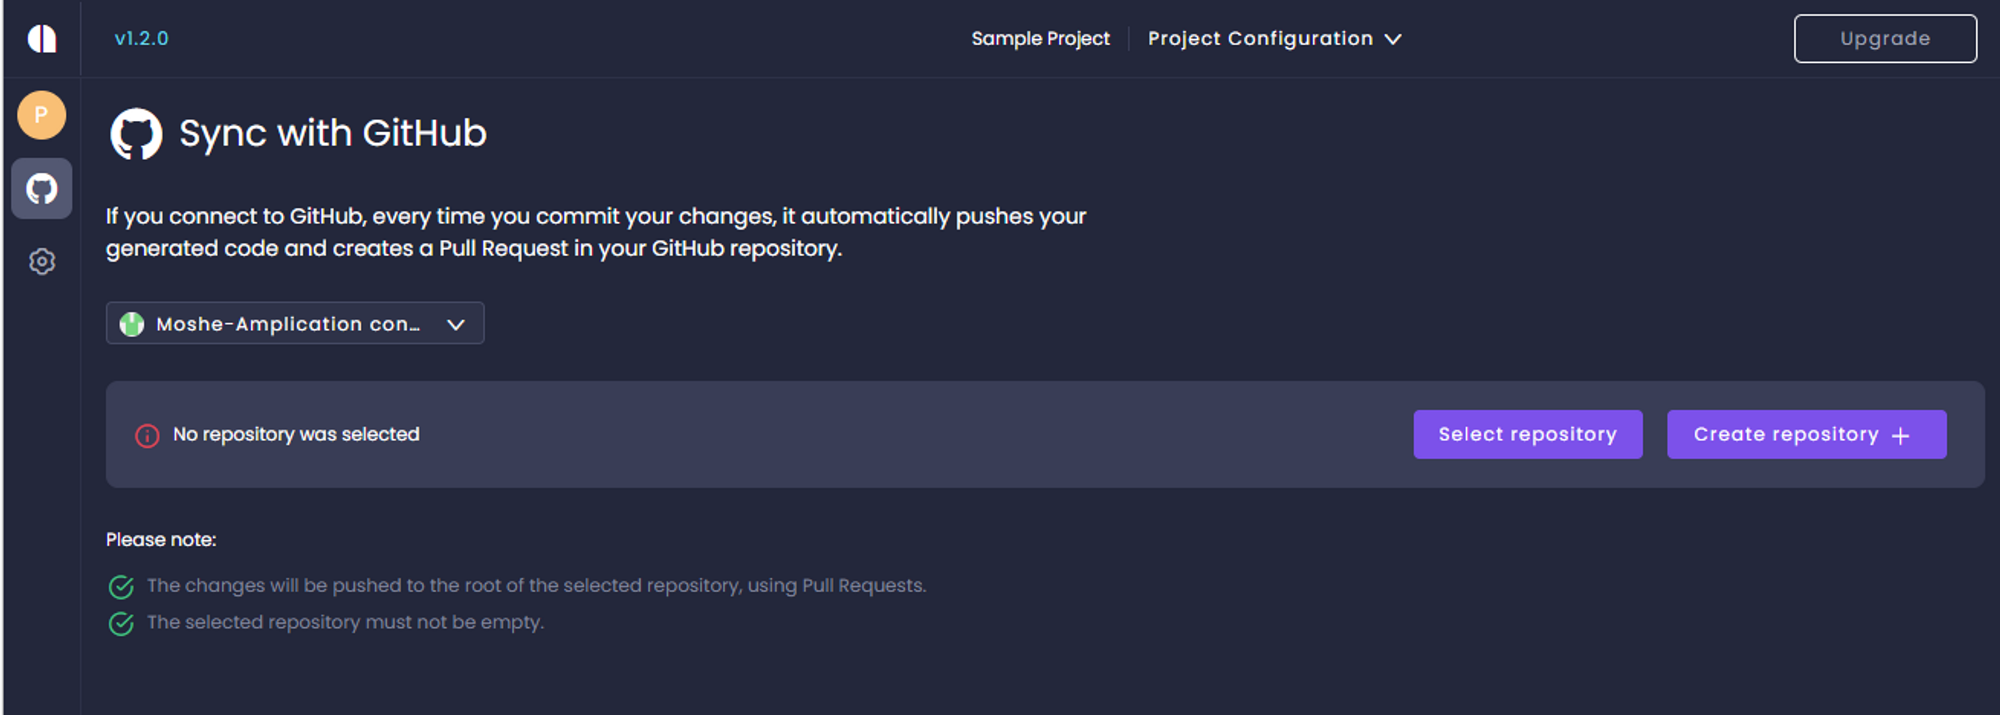This screenshot has width=2000, height=715.
Task: Expand the Project Configuration chevron
Action: point(1393,39)
